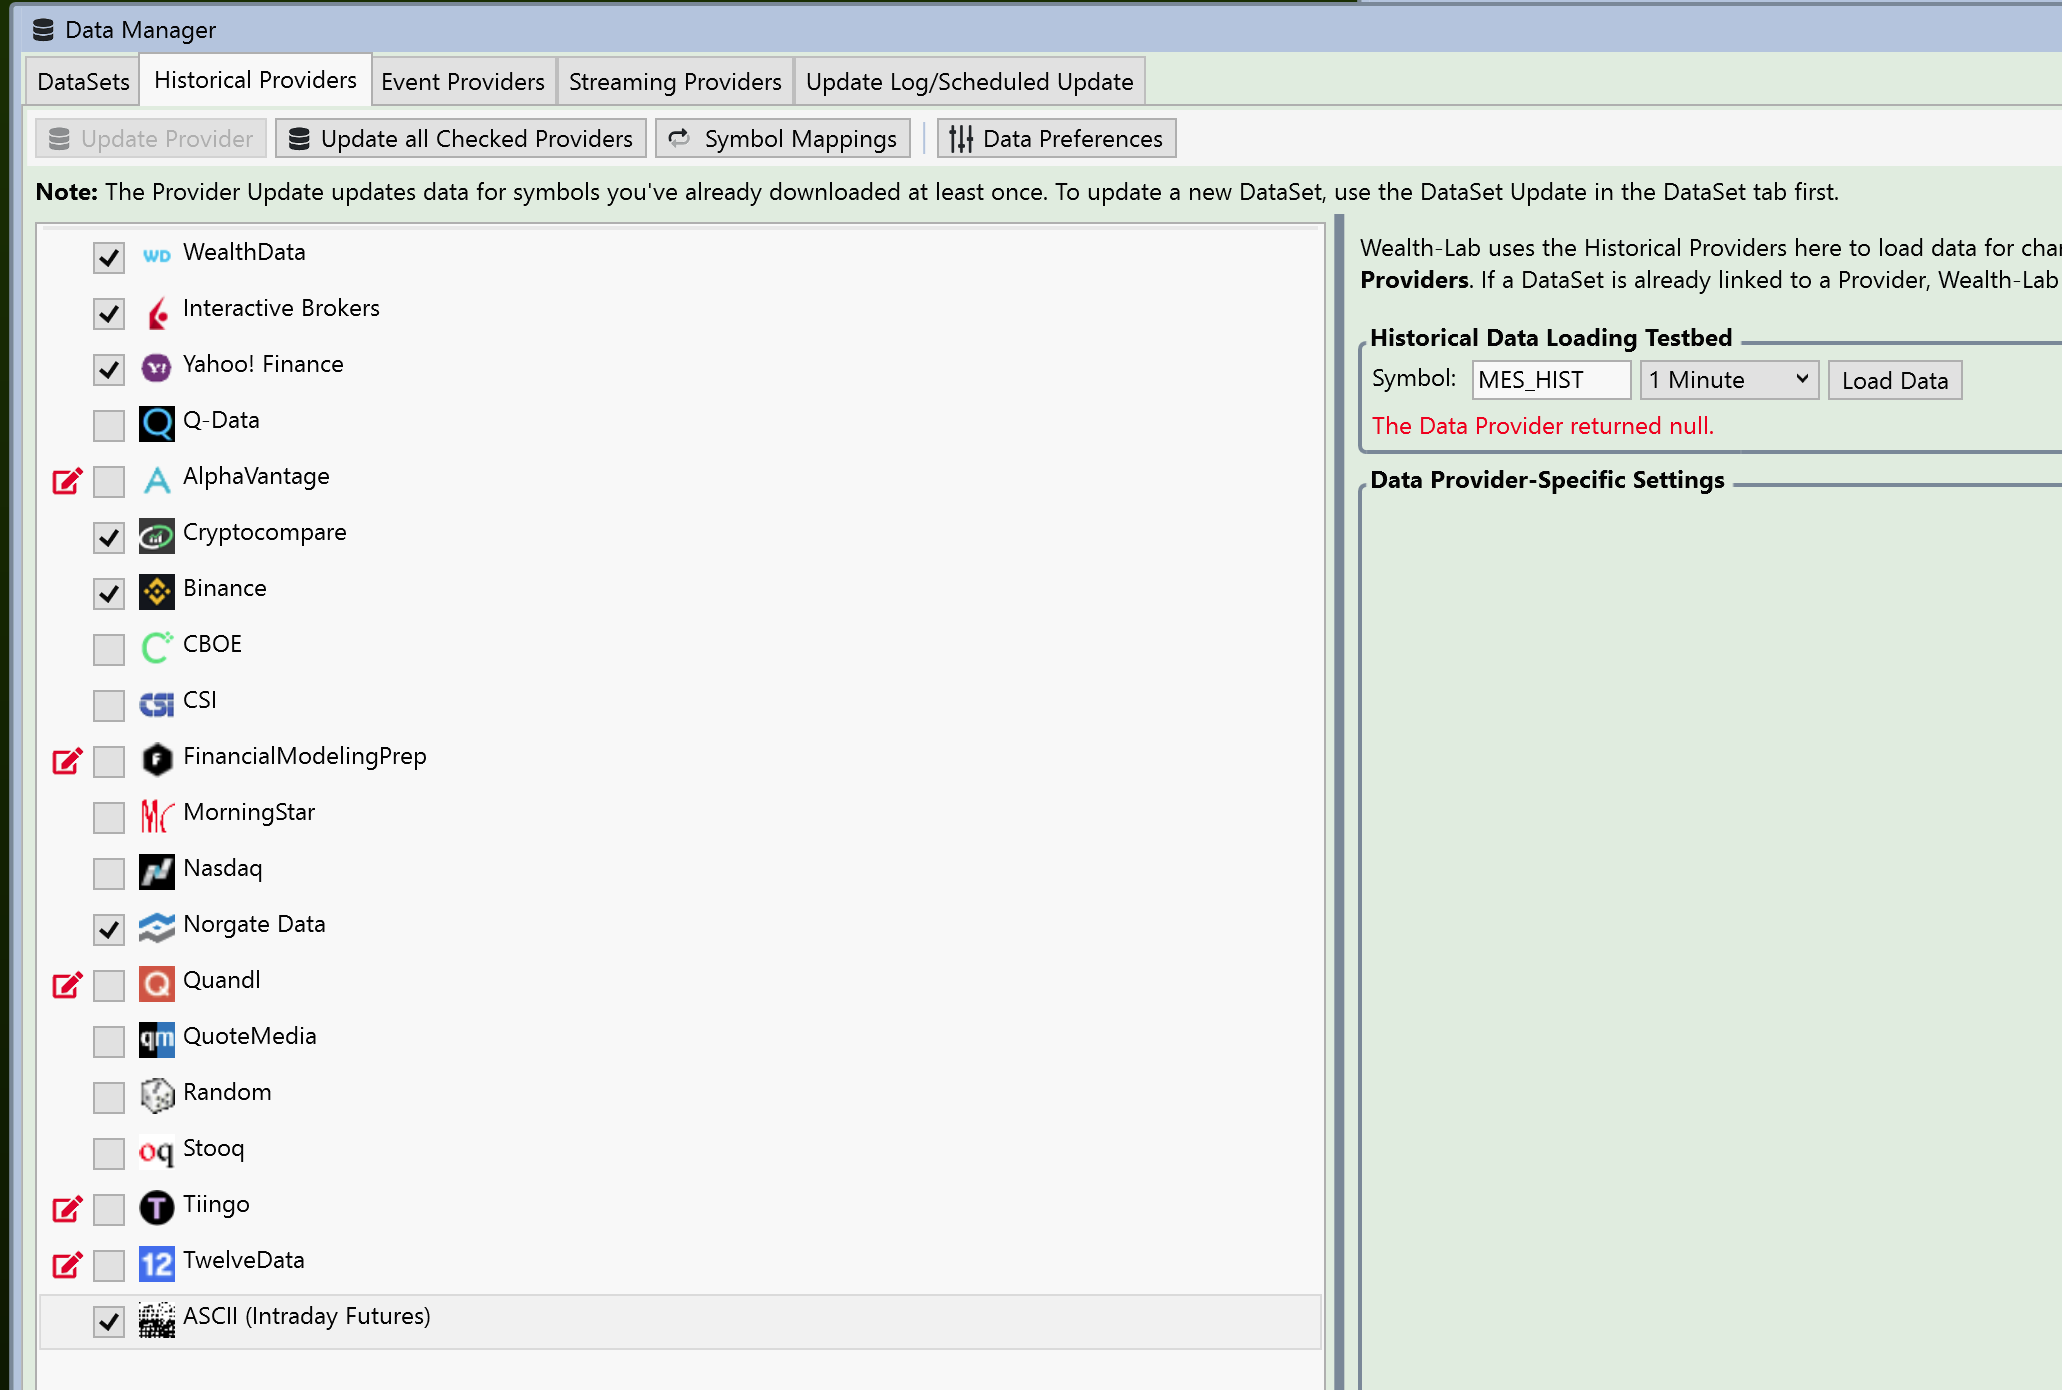The width and height of the screenshot is (2062, 1390).
Task: Click the Yahoo! Finance purple logo icon
Action: point(157,368)
